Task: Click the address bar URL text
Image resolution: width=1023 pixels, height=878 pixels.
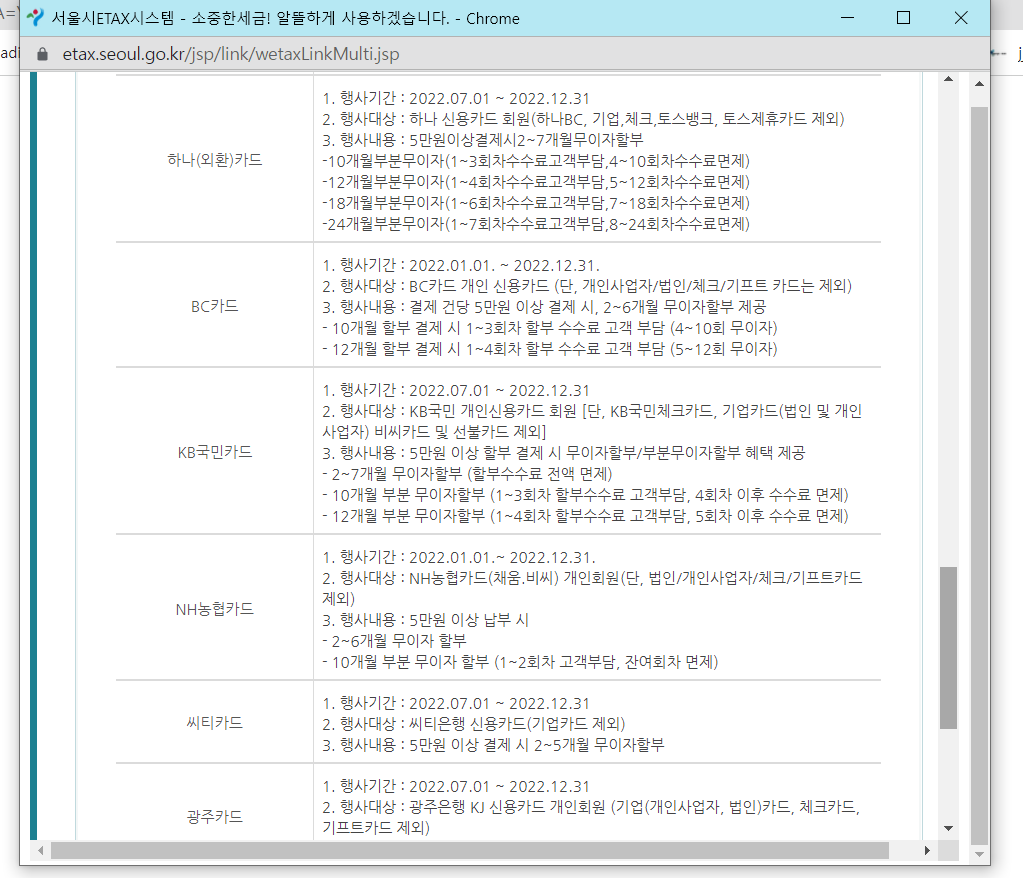Action: pyautogui.click(x=231, y=54)
